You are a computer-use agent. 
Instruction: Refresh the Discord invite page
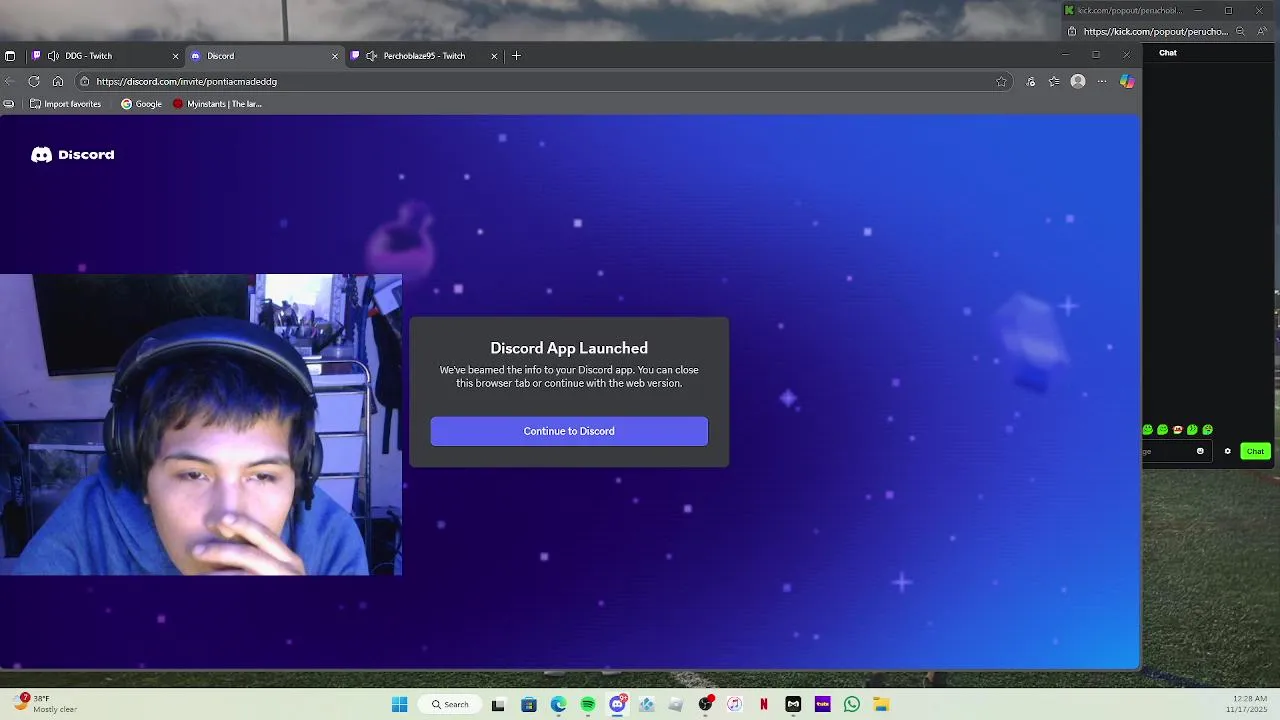(34, 81)
